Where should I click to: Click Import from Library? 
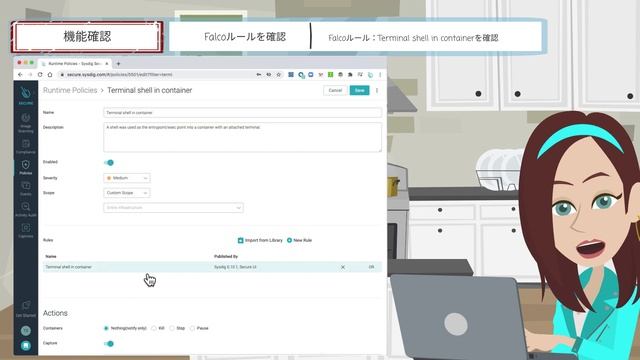point(260,240)
